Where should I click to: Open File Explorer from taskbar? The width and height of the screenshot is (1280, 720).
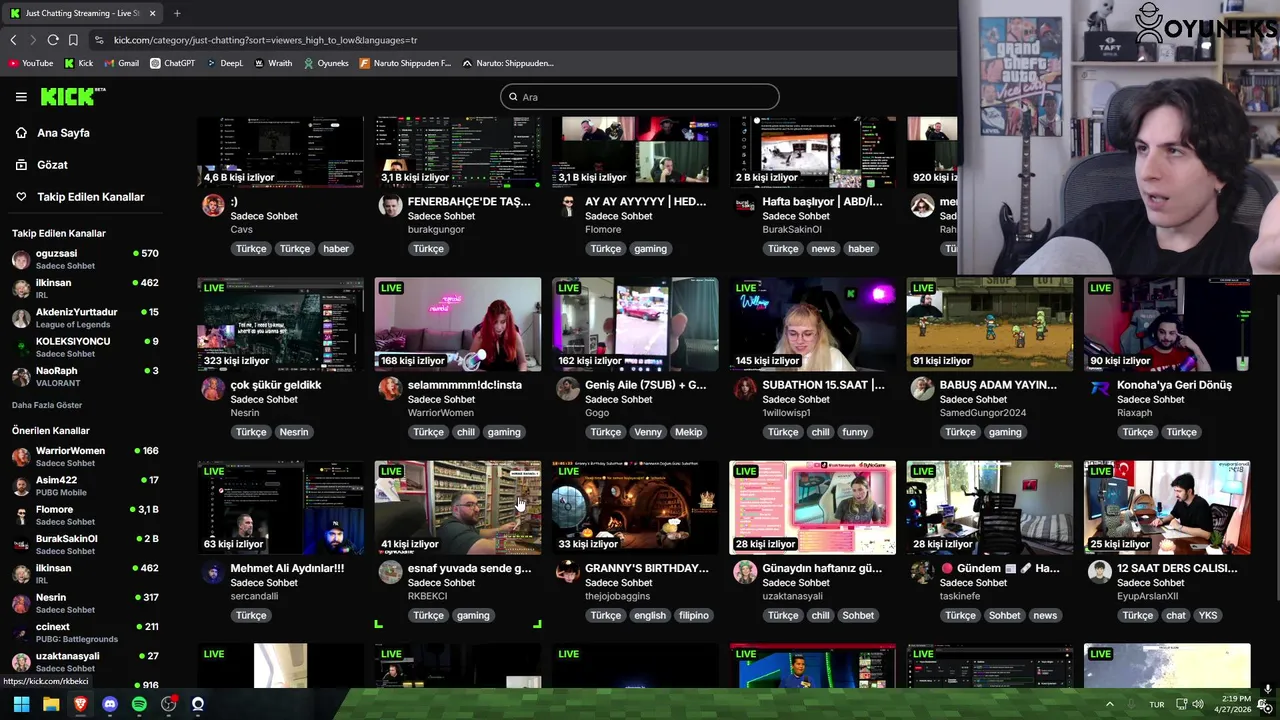point(51,704)
